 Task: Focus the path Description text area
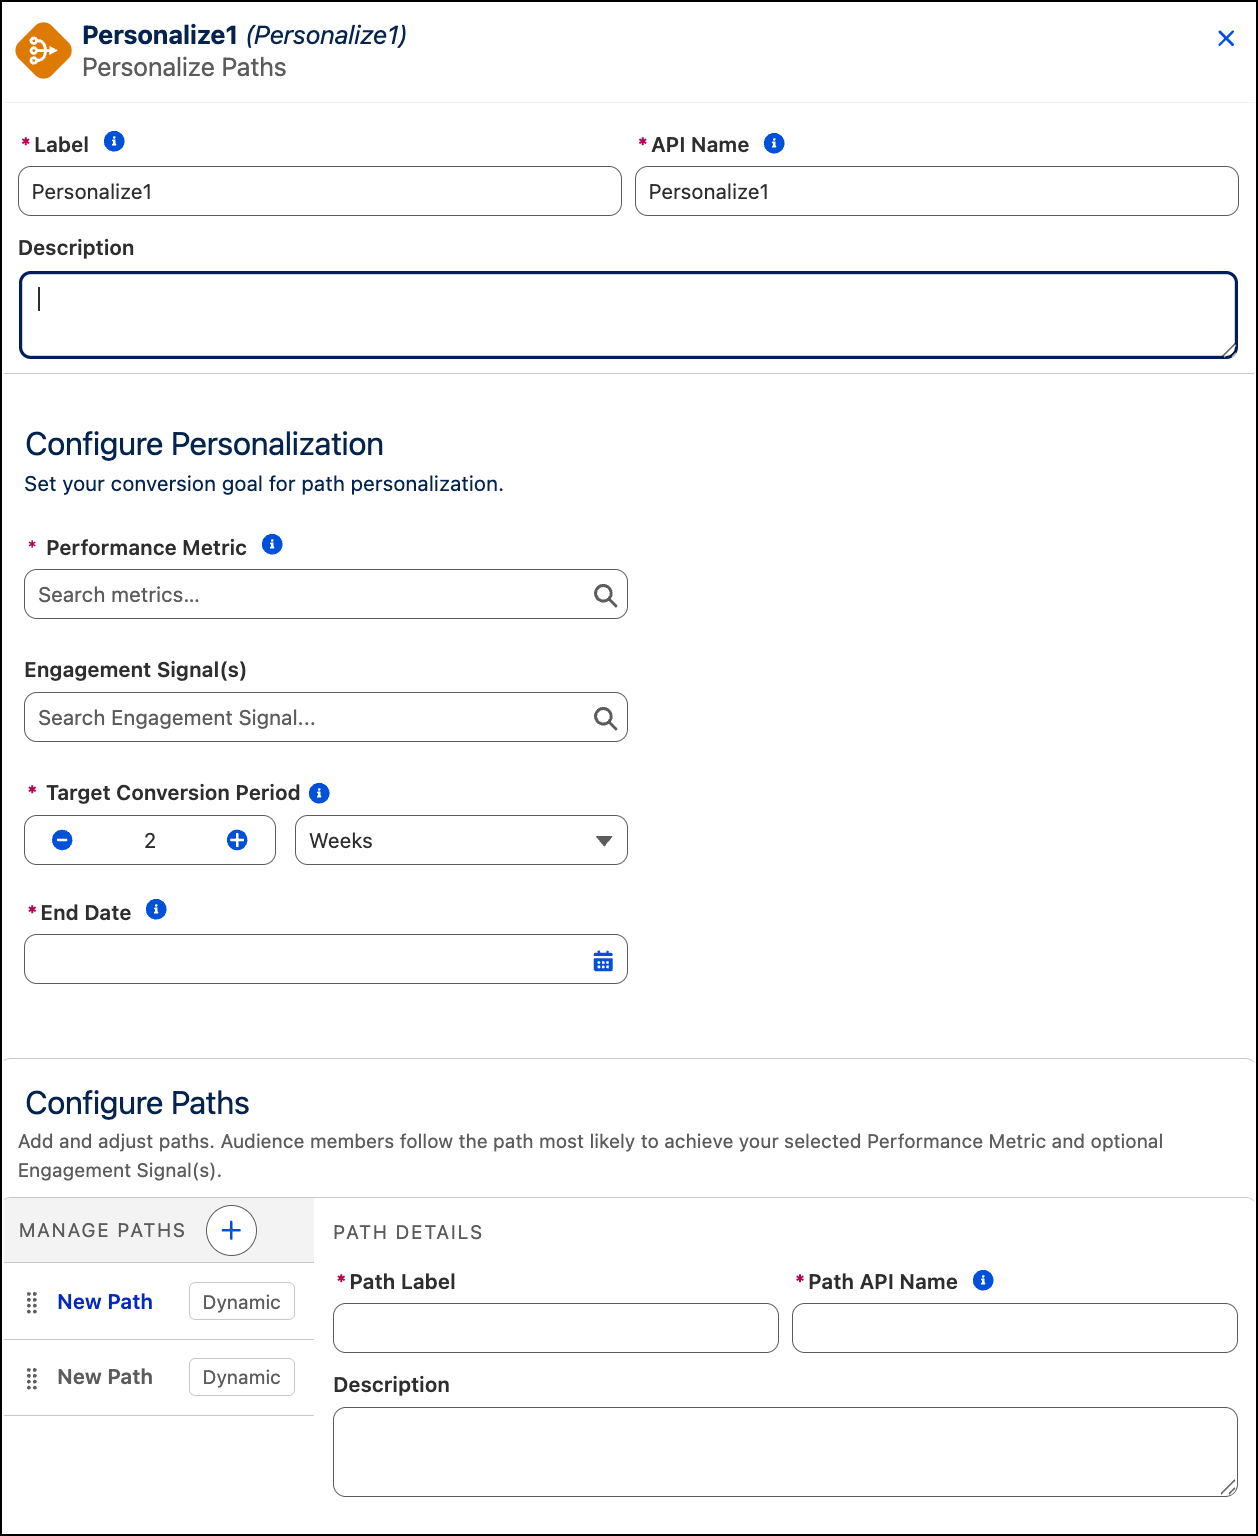[x=785, y=1452]
